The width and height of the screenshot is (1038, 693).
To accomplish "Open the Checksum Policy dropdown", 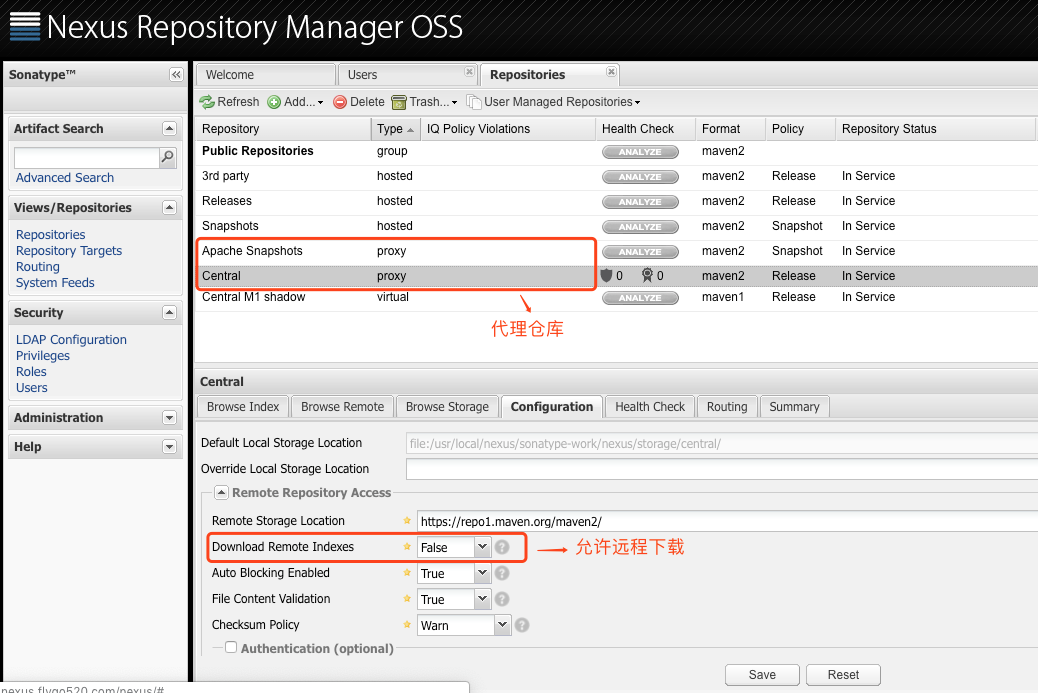I will point(502,624).
